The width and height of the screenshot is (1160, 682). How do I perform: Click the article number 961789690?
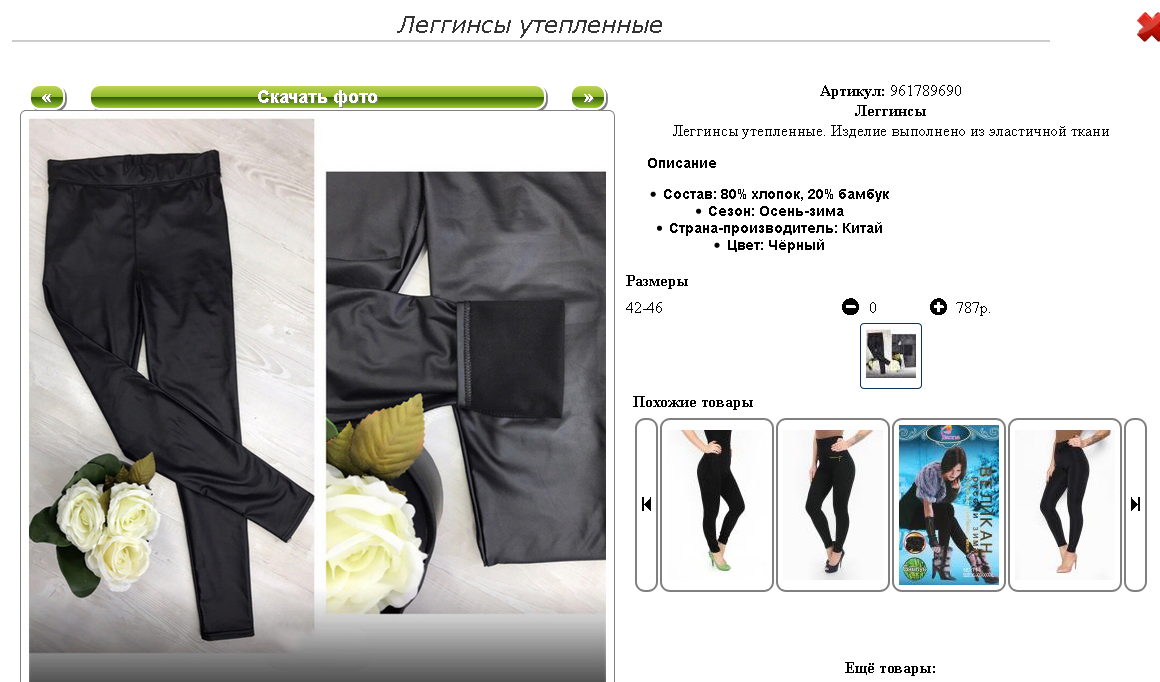(x=925, y=91)
